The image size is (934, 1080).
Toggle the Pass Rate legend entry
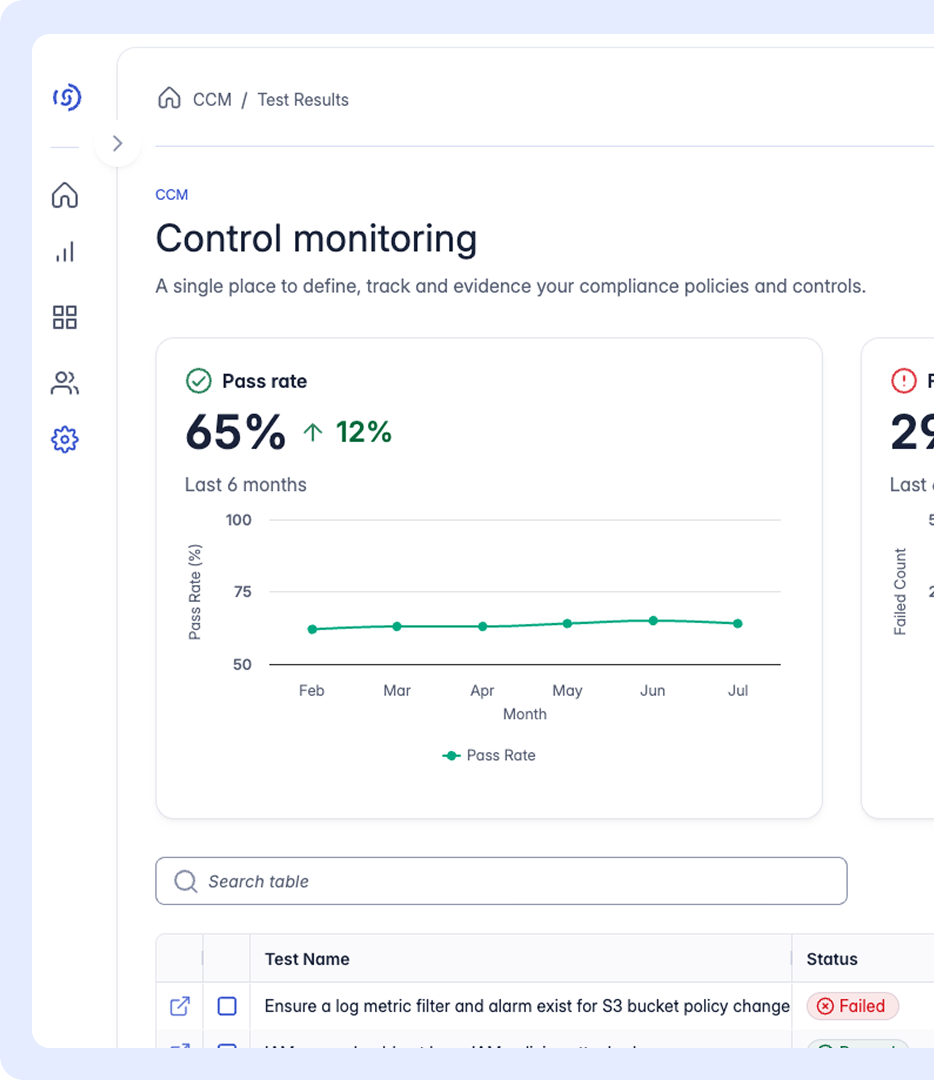489,755
